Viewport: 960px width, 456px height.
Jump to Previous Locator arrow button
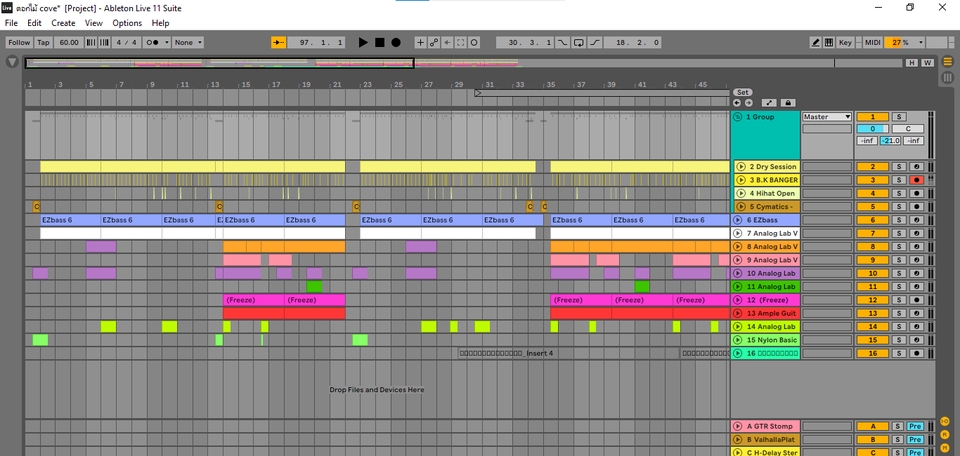(x=737, y=103)
